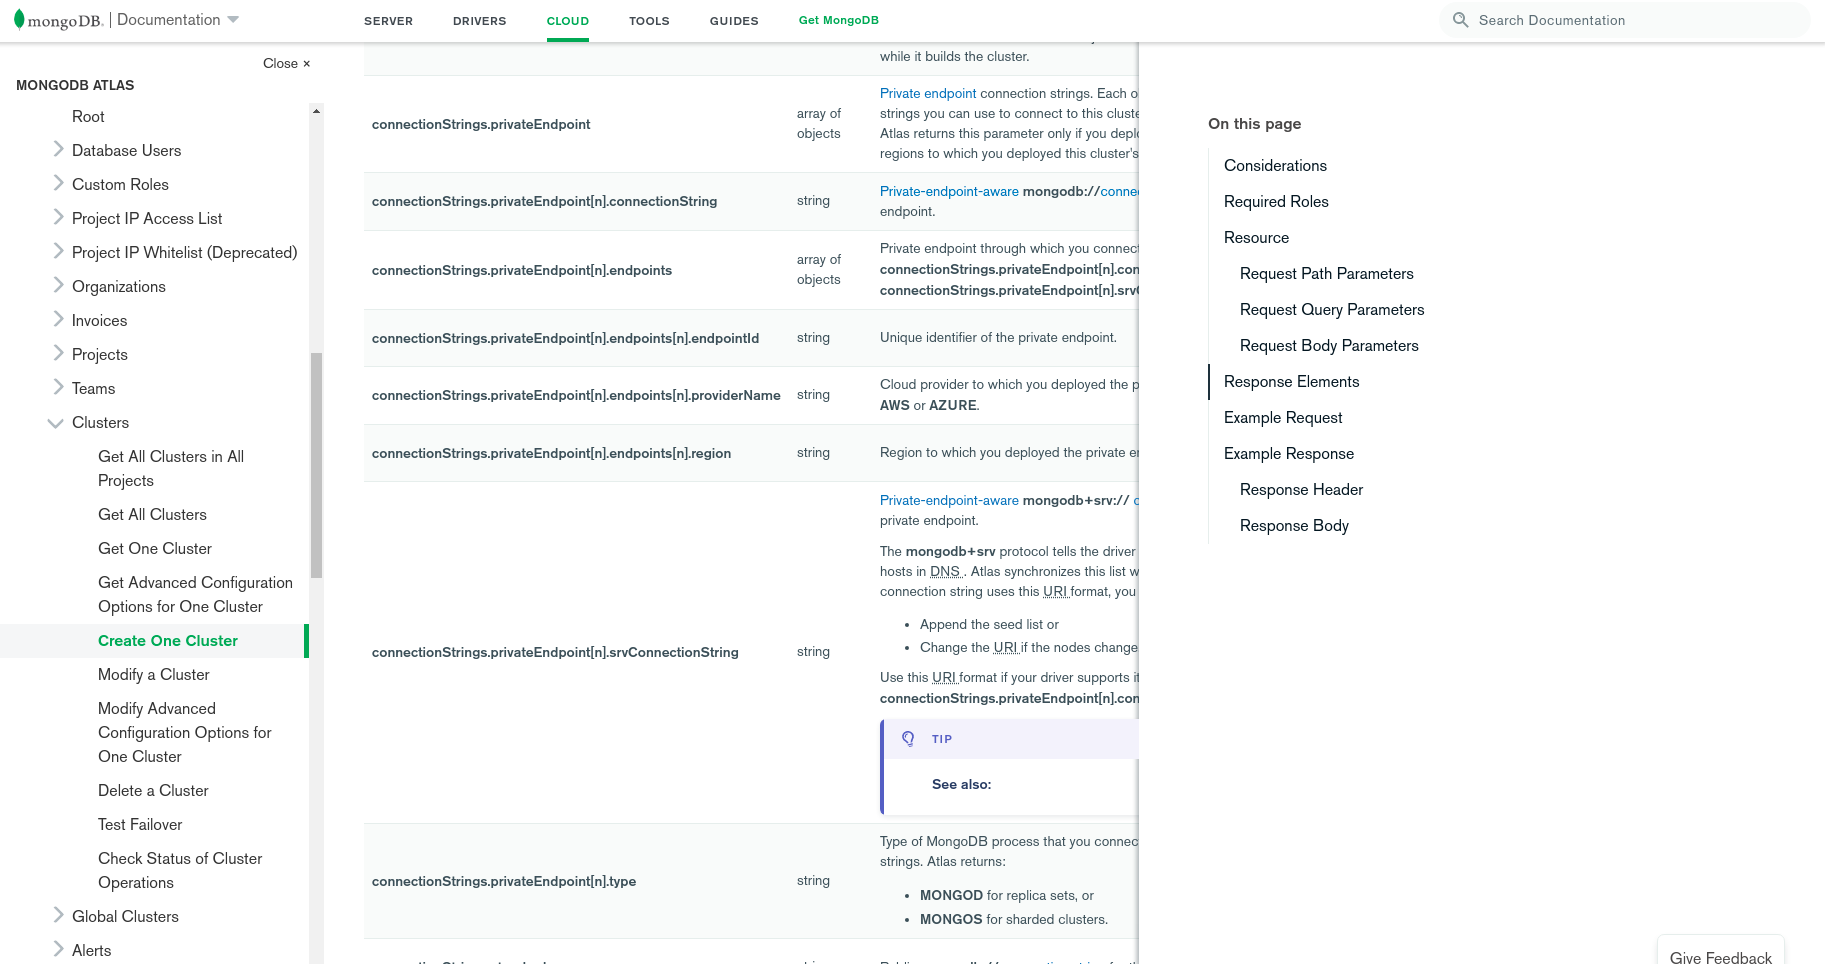Expand the Global Clusters section
This screenshot has height=964, width=1825.
58,916
